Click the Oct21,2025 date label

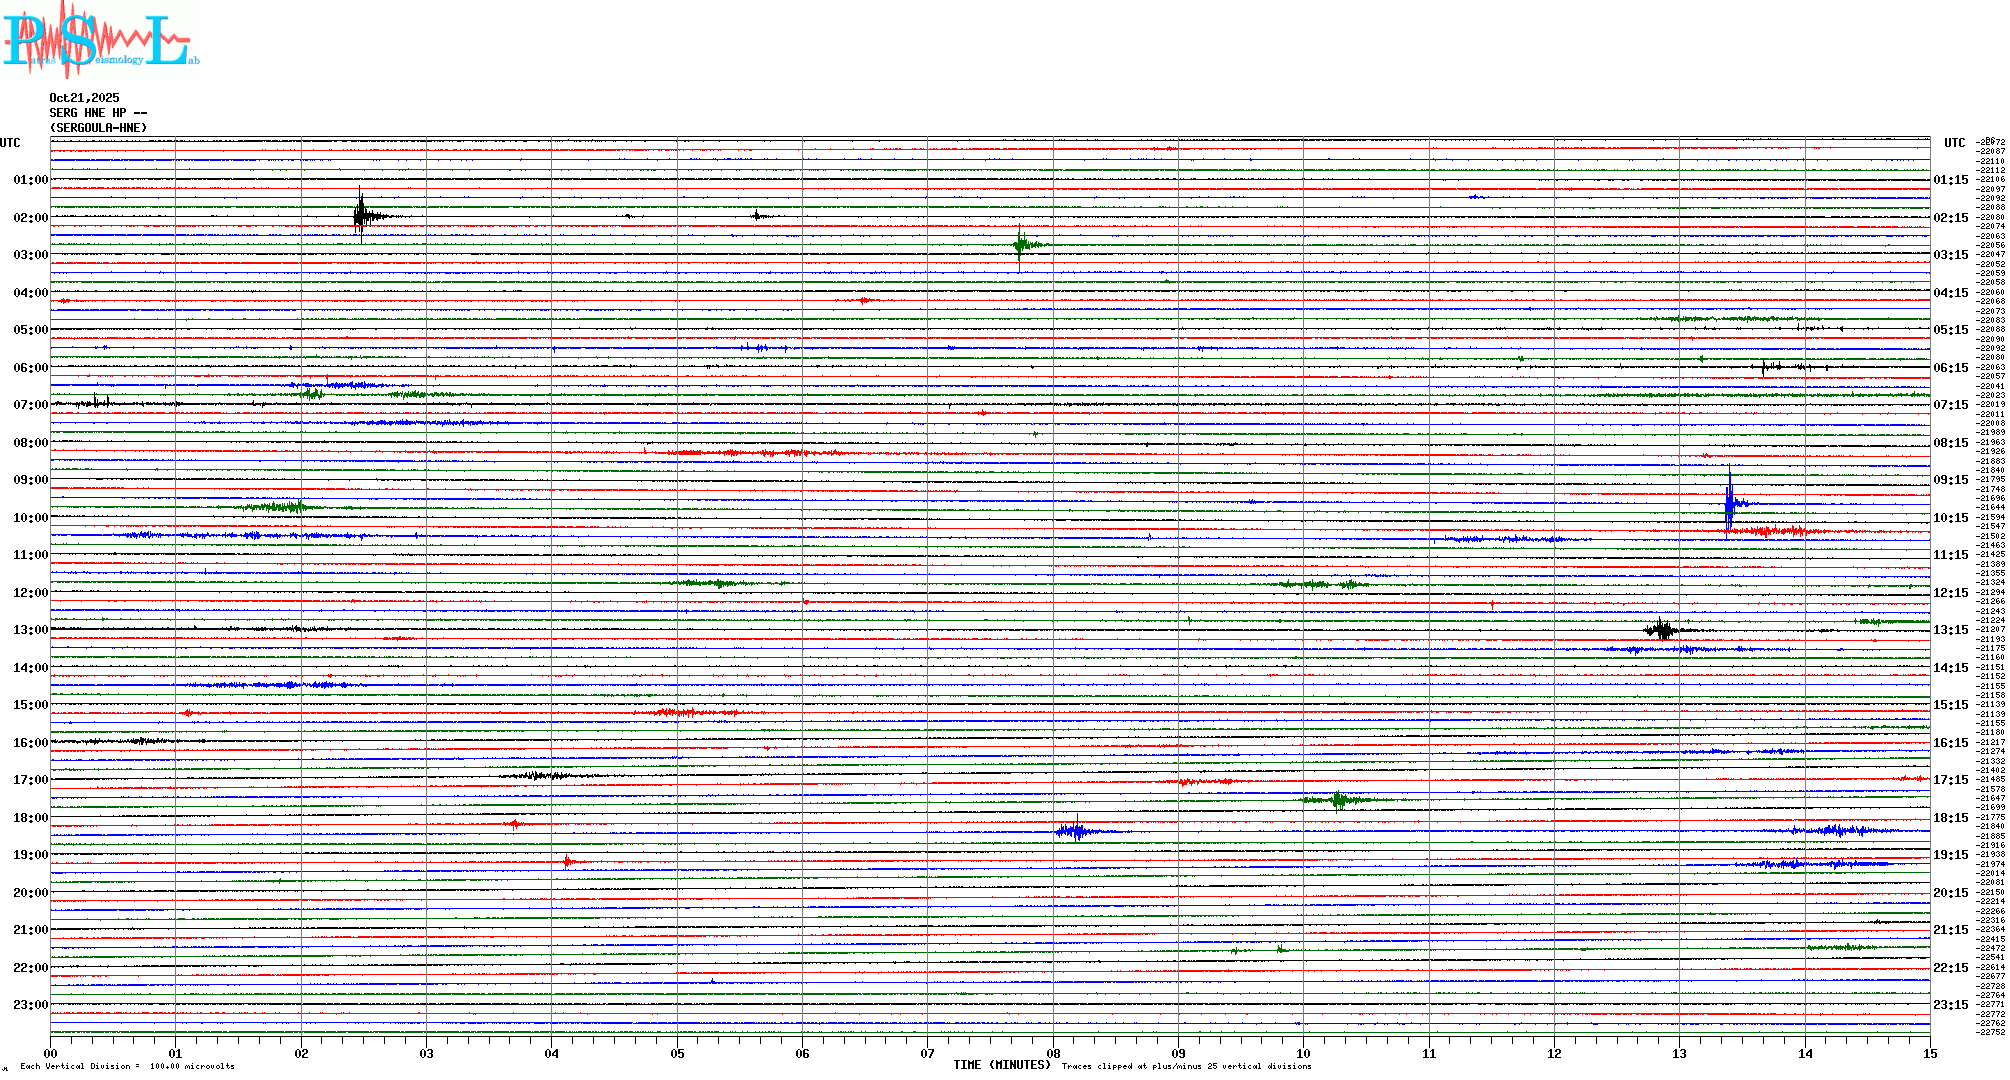(84, 98)
